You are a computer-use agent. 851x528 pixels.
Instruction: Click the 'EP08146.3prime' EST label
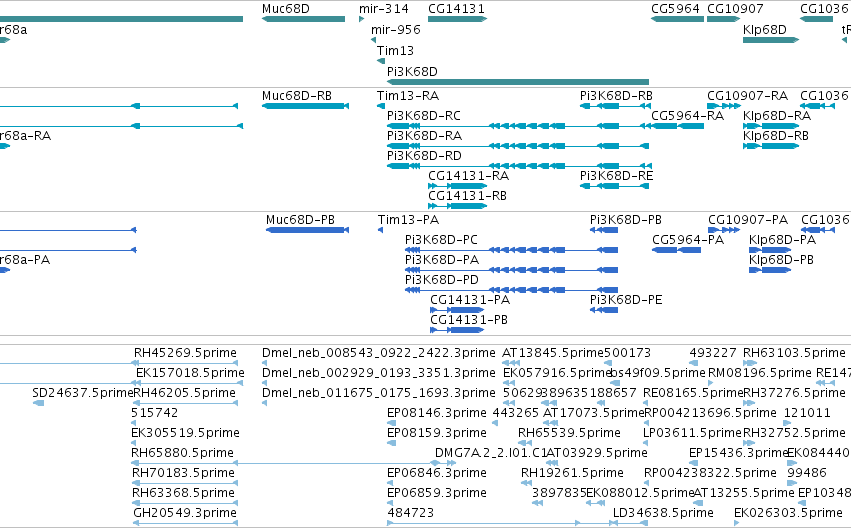pyautogui.click(x=437, y=413)
